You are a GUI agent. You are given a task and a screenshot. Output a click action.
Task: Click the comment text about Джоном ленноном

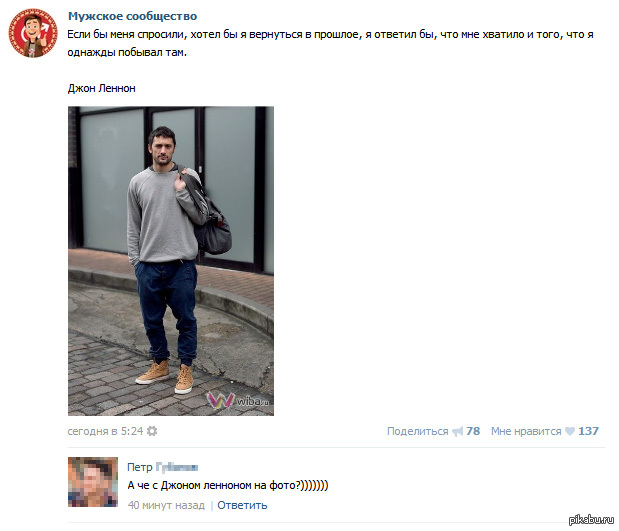228,485
